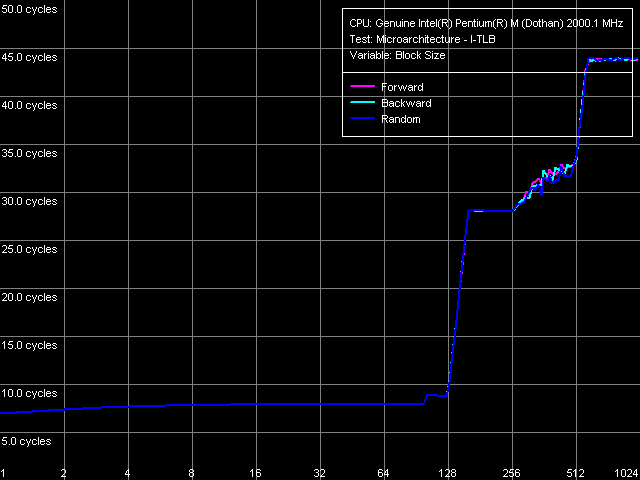
Task: Click the x-axis label 16
Action: pos(255,473)
